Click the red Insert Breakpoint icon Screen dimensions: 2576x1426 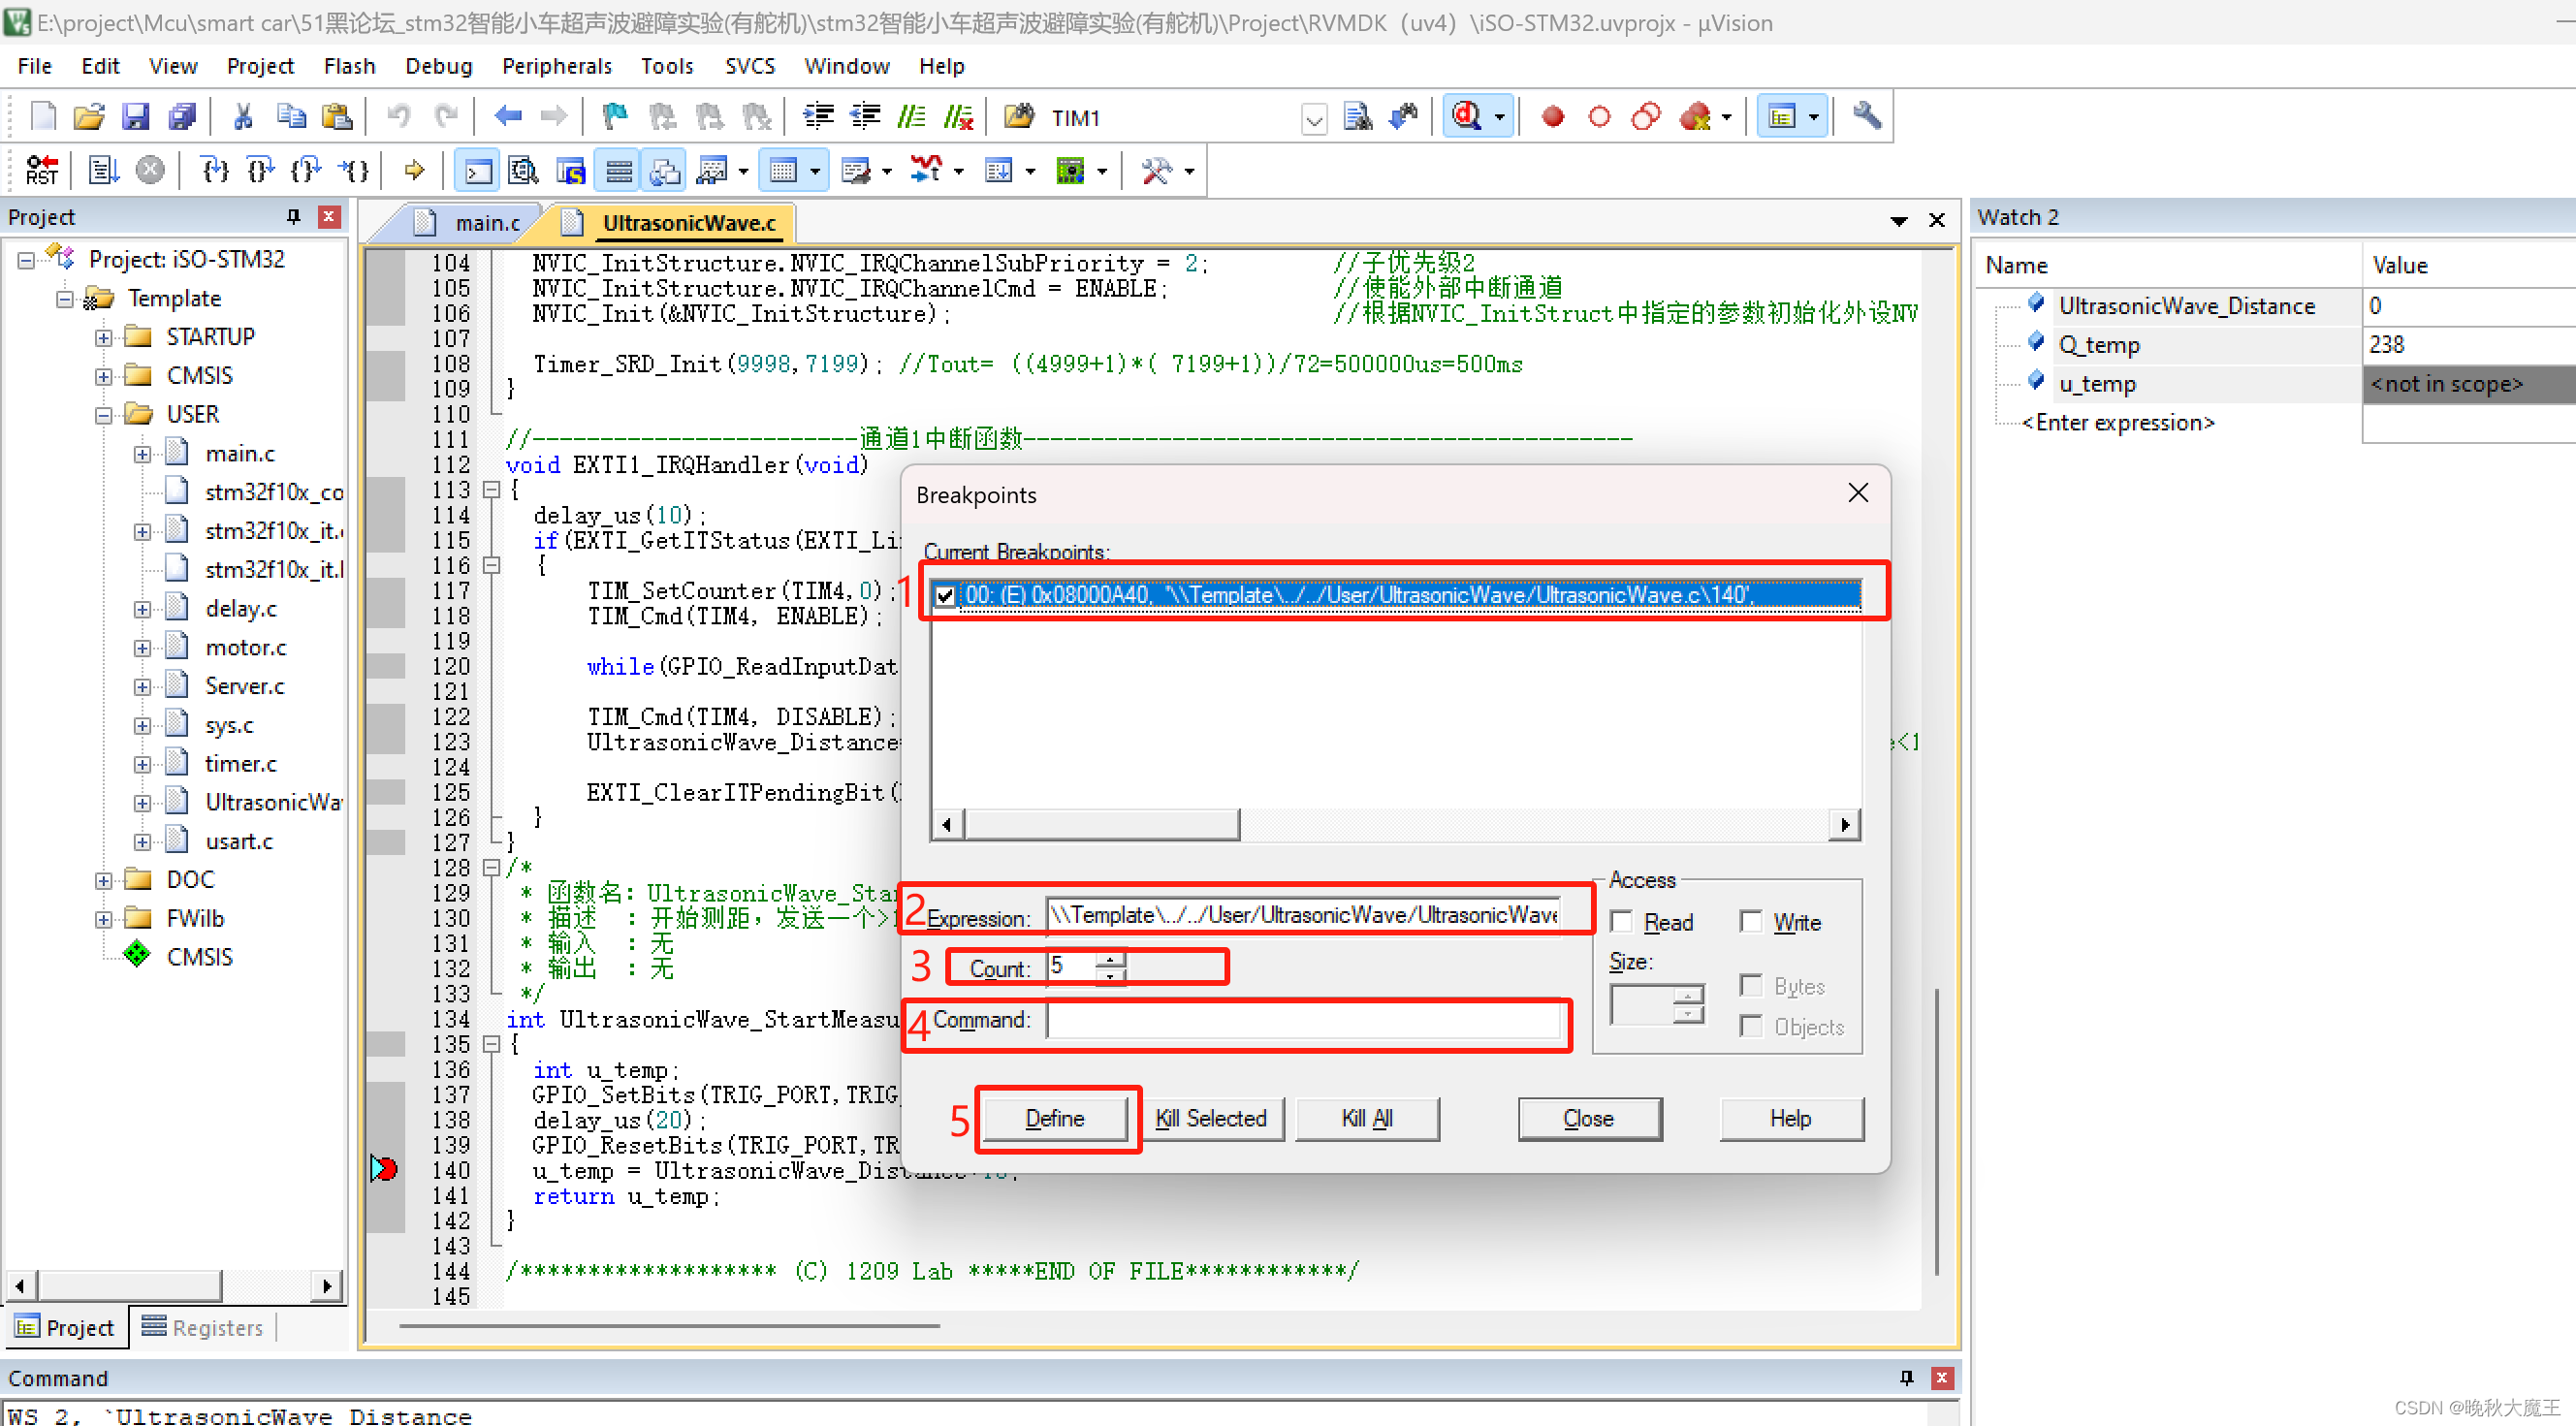[1552, 117]
